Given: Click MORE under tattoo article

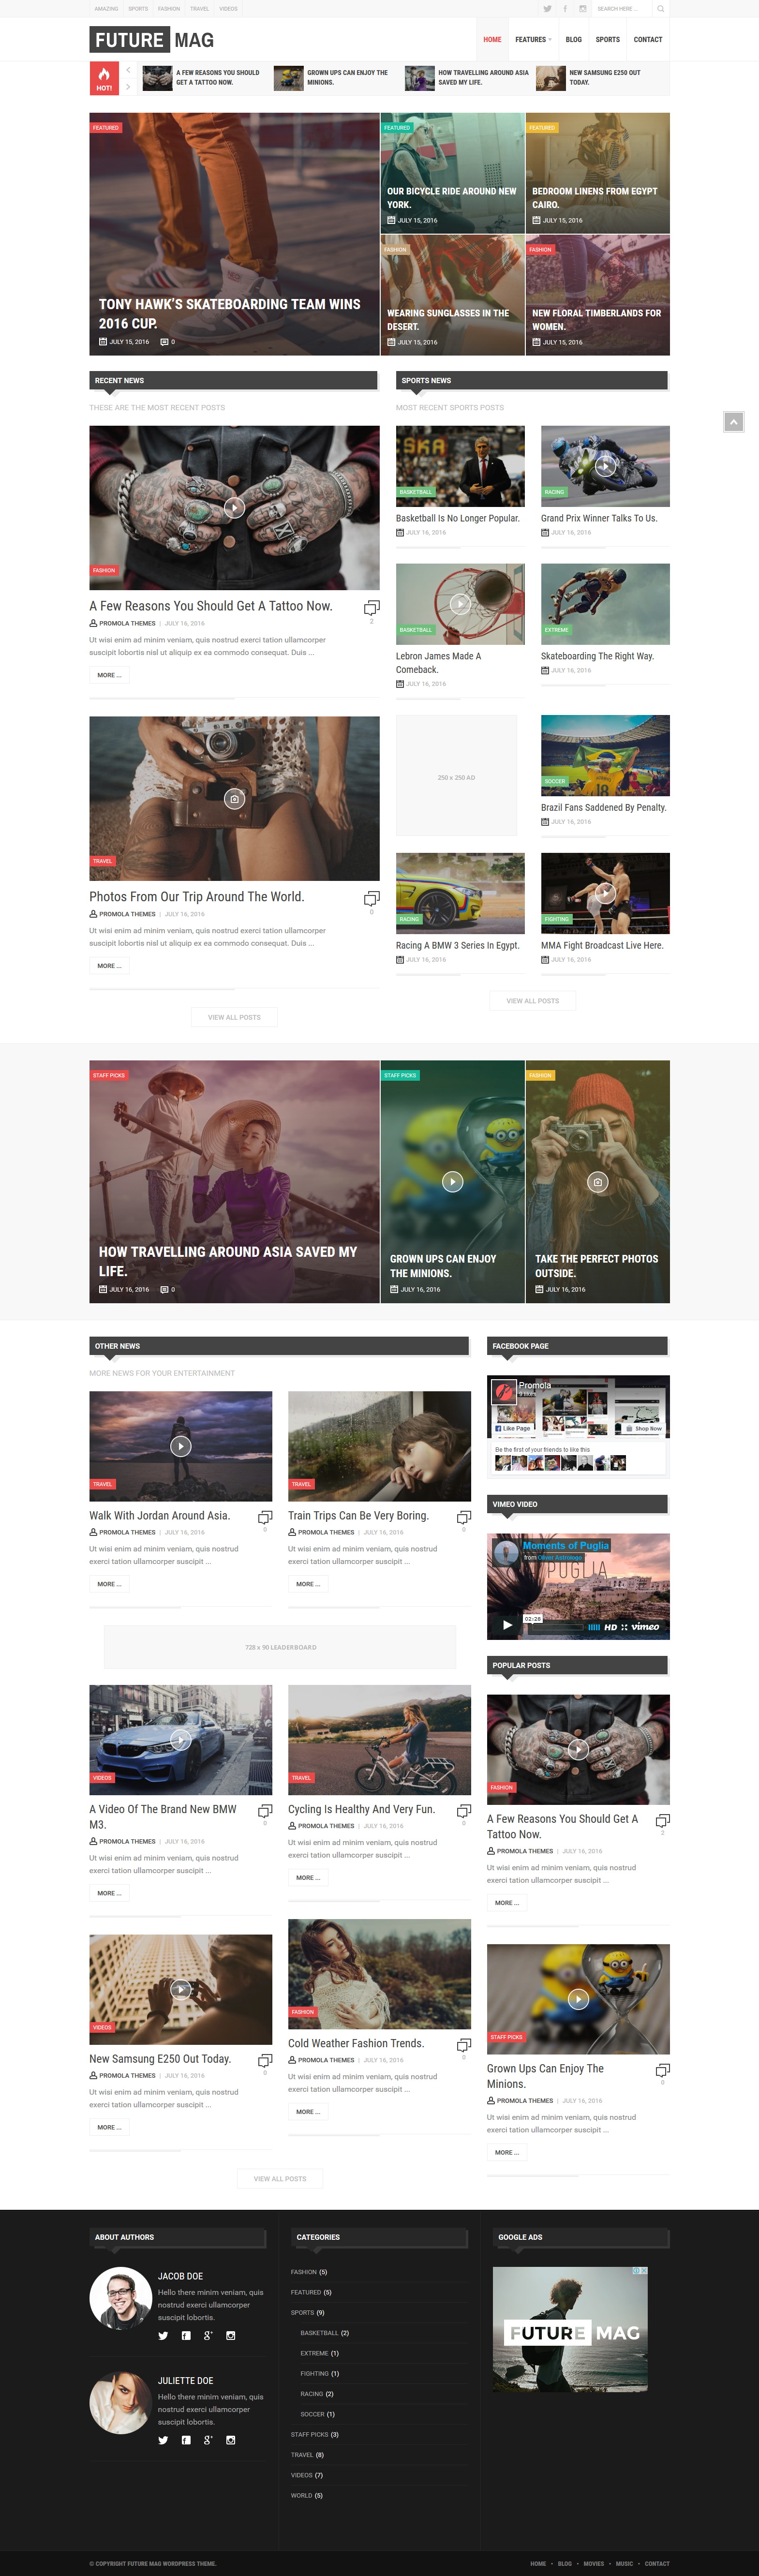Looking at the screenshot, I should 109,675.
